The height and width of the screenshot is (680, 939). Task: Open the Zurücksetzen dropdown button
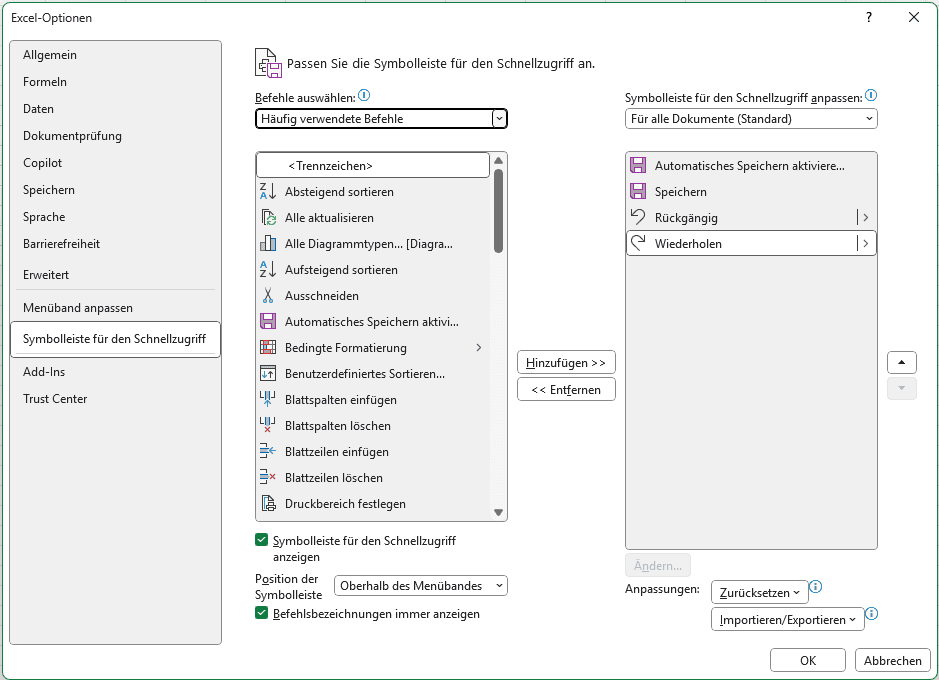tap(759, 592)
